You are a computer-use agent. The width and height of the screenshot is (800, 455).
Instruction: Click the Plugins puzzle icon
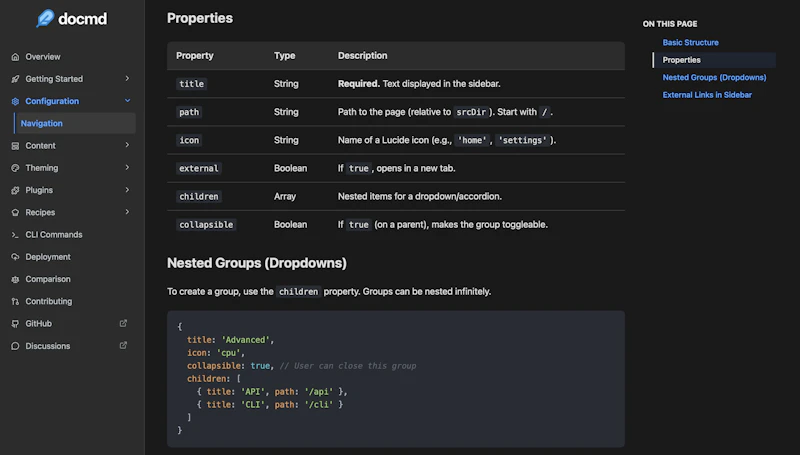(x=15, y=190)
